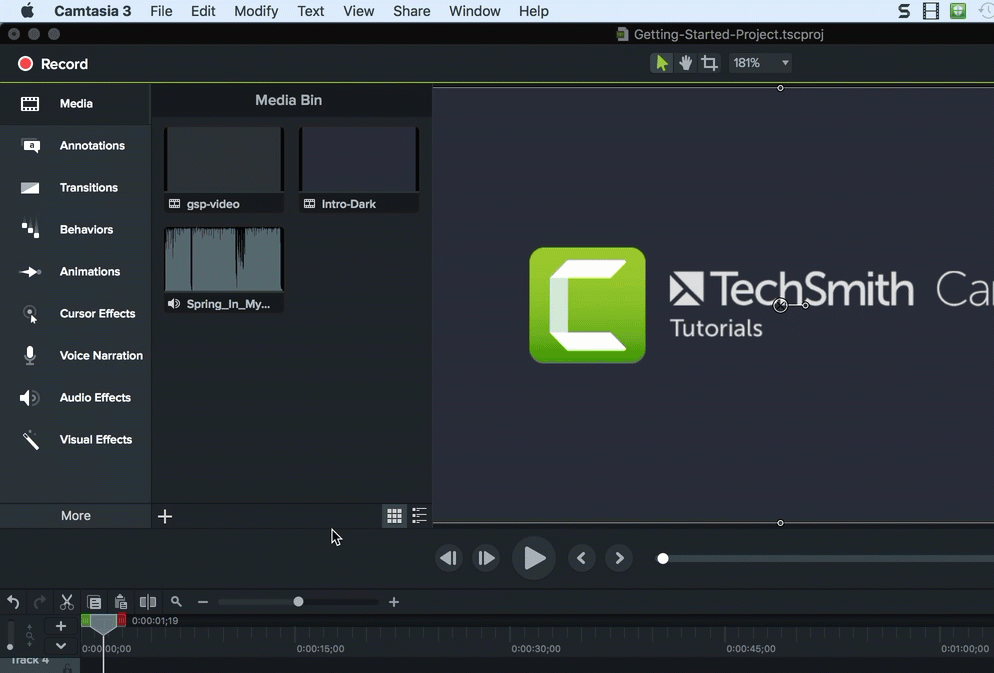
Task: Click the Camtasia logo on canvas
Action: tap(588, 305)
